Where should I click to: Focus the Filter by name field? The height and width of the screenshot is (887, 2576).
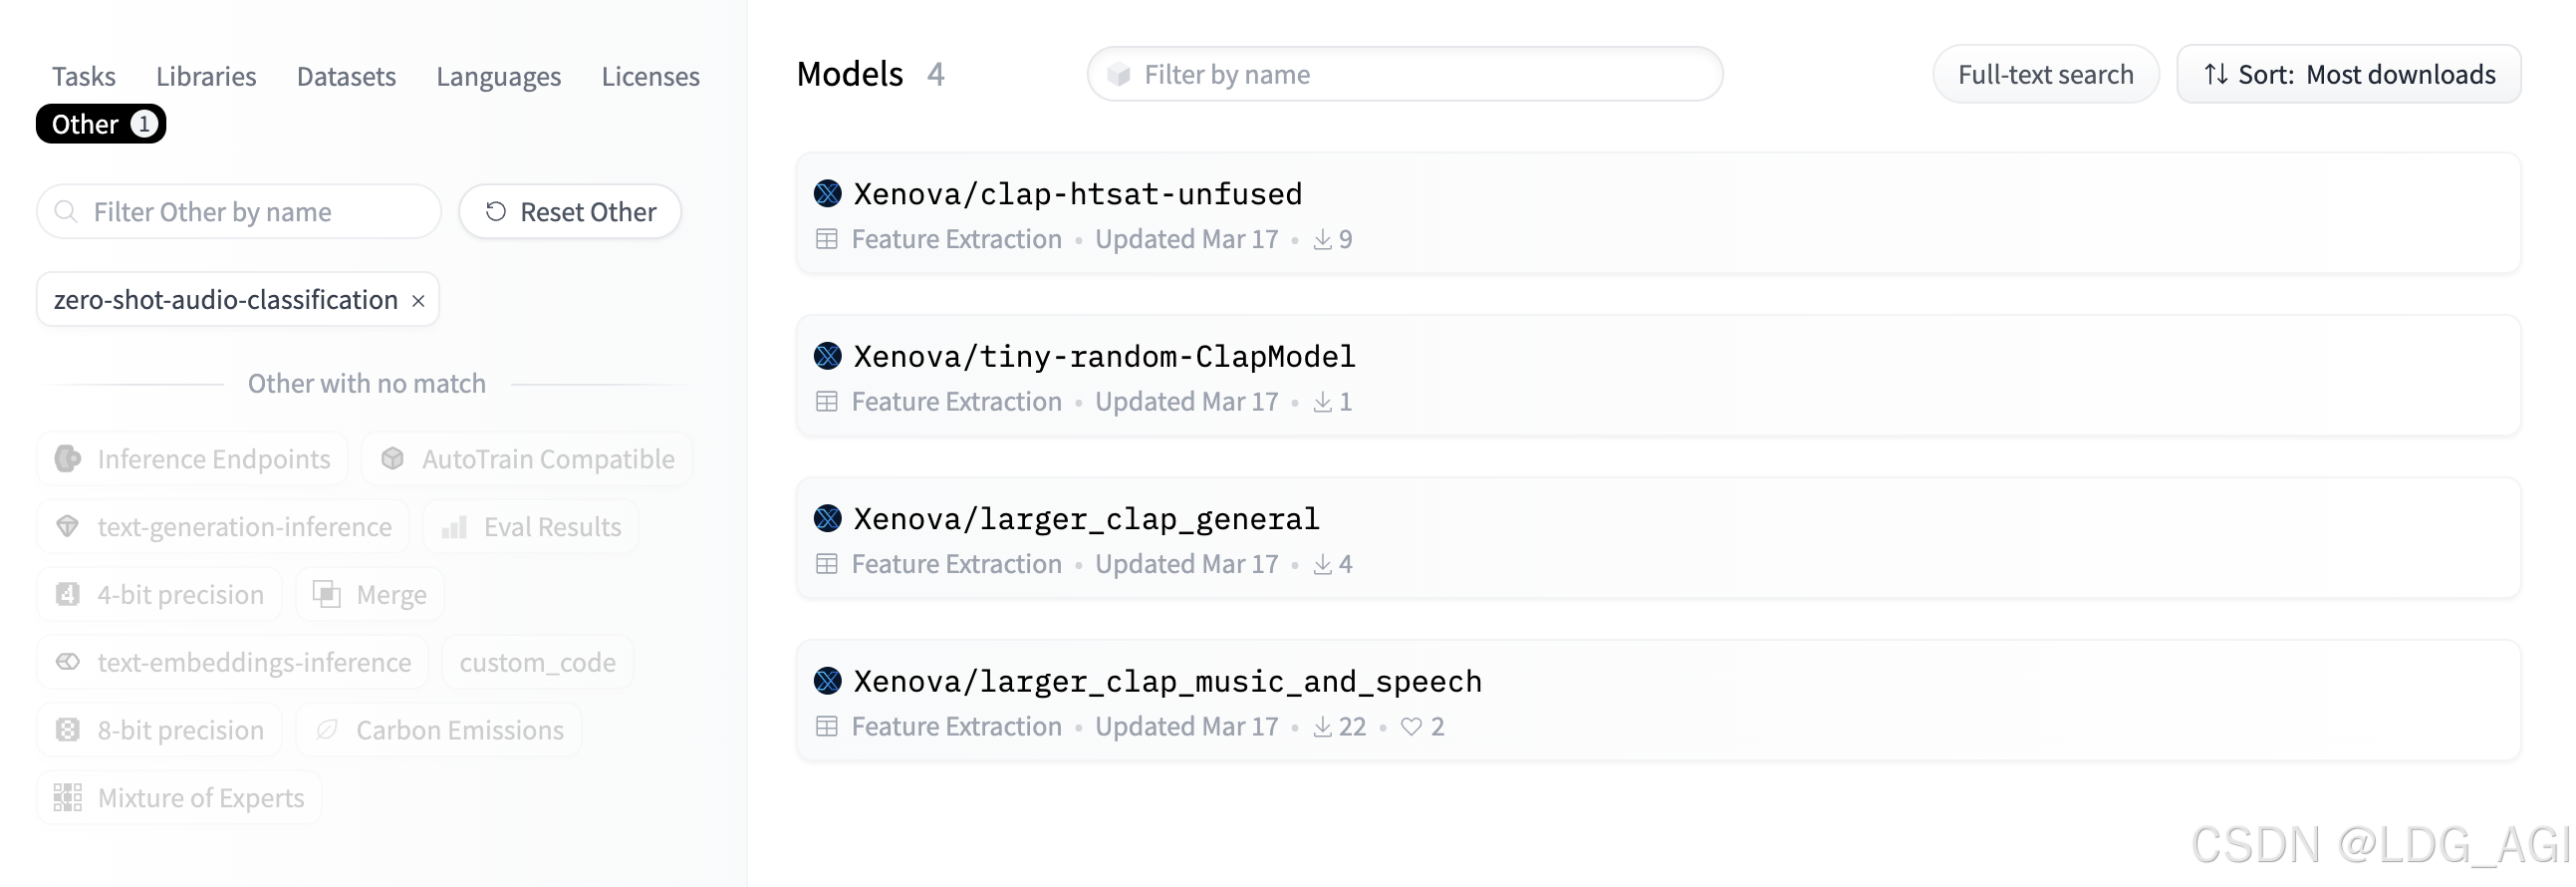tap(1404, 74)
